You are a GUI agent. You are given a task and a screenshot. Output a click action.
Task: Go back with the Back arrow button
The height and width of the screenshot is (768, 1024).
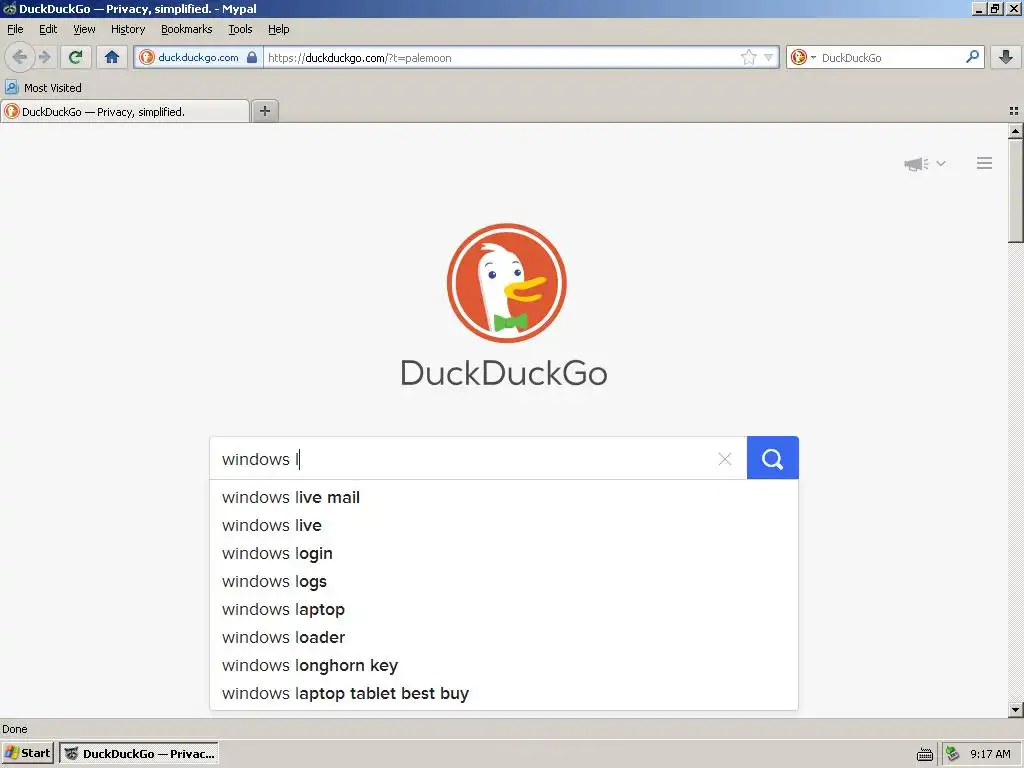tap(20, 57)
